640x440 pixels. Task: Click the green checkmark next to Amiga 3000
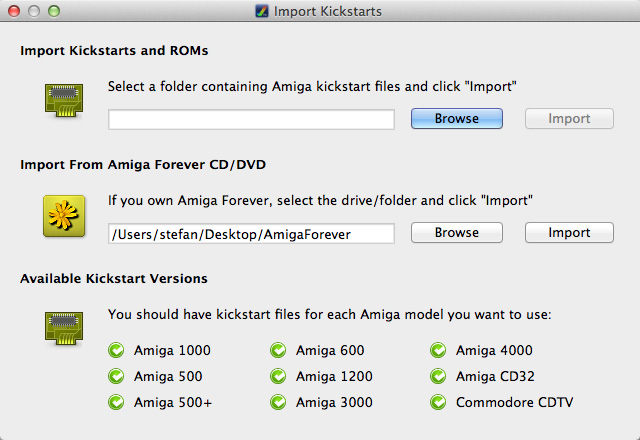coord(278,402)
